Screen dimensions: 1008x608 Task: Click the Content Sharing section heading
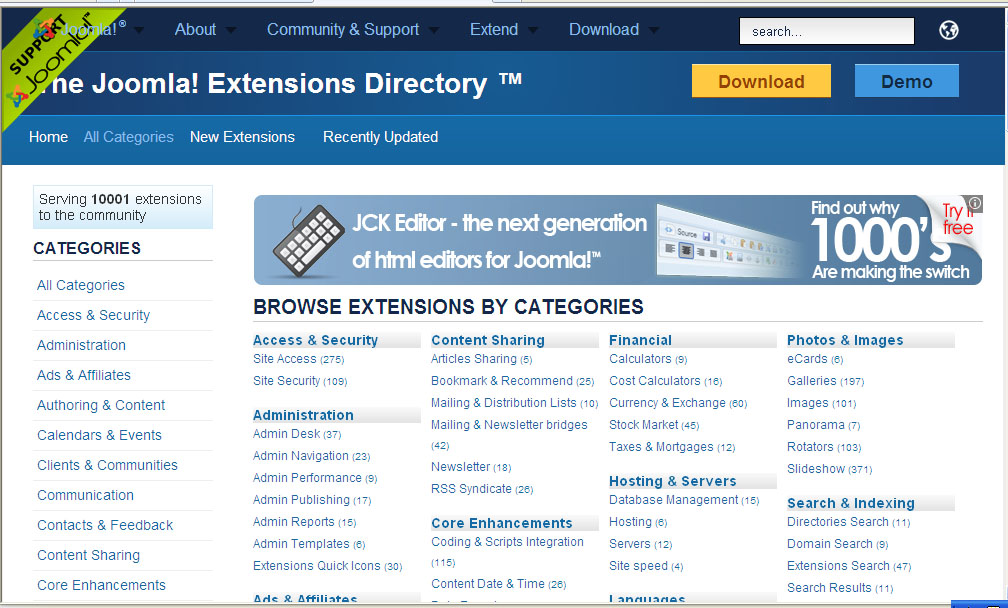pyautogui.click(x=488, y=340)
